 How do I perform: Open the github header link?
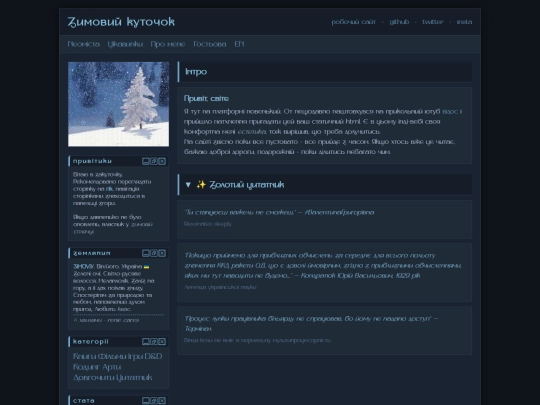tap(399, 22)
